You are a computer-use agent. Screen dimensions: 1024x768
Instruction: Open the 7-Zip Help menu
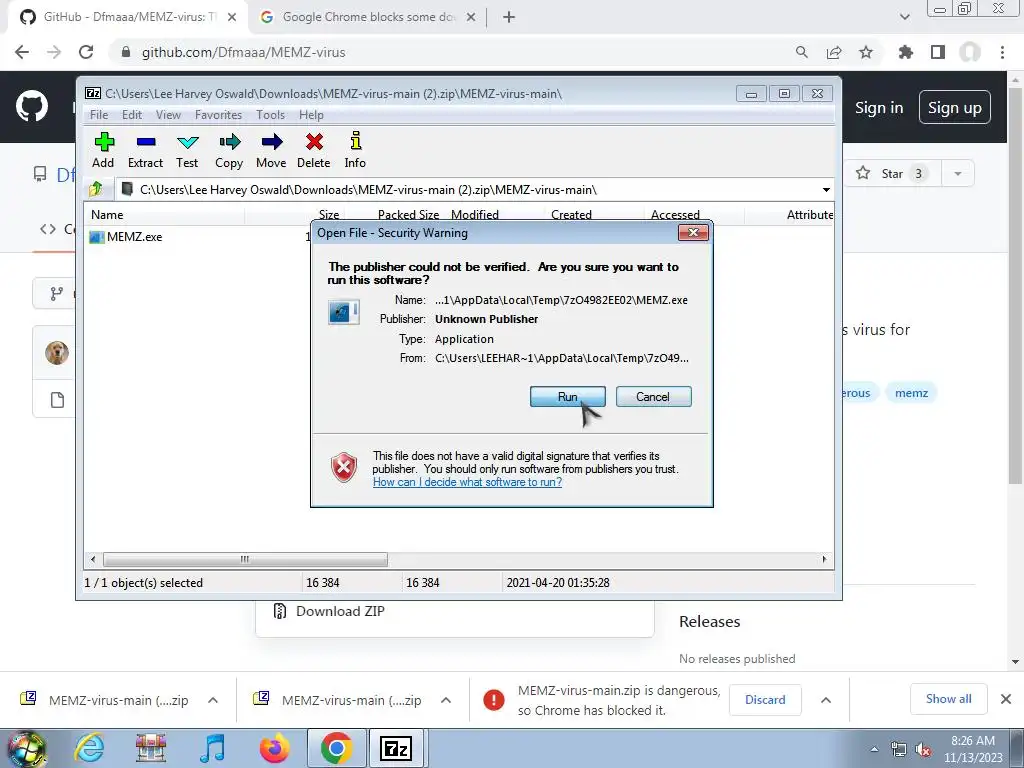pos(311,115)
